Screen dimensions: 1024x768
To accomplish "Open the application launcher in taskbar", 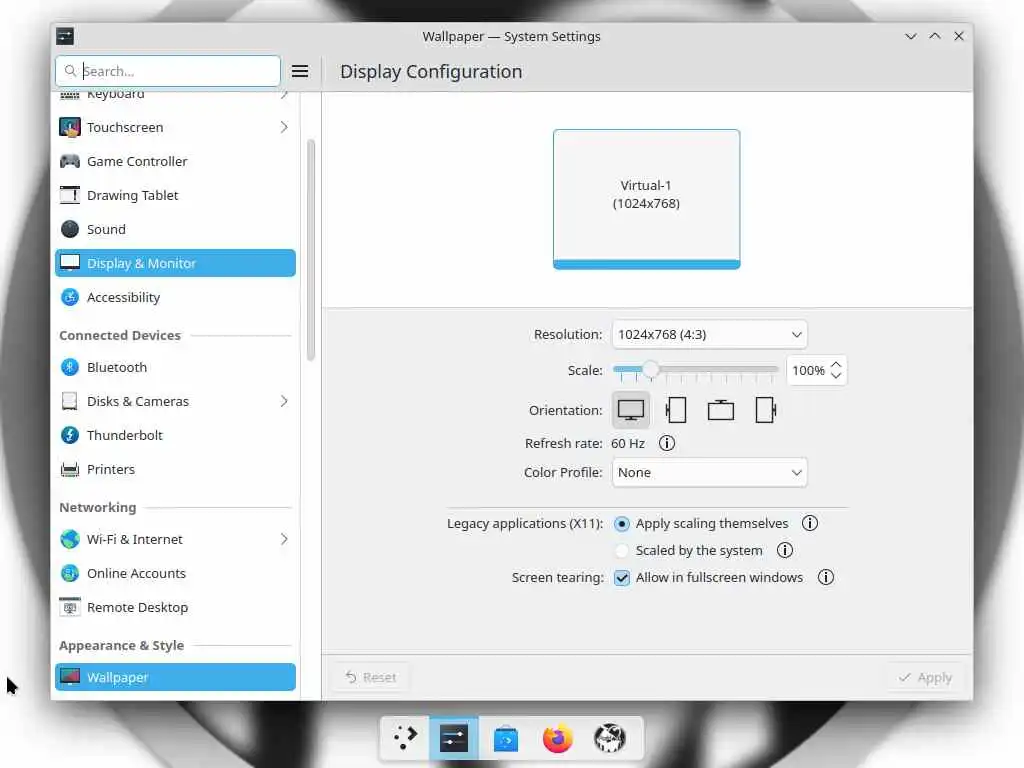I will tap(405, 739).
